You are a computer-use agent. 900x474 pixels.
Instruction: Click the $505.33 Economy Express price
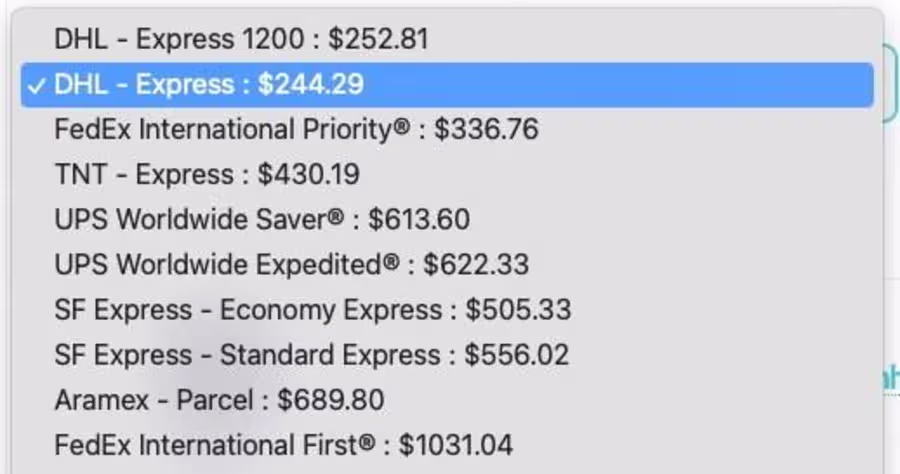coord(518,310)
